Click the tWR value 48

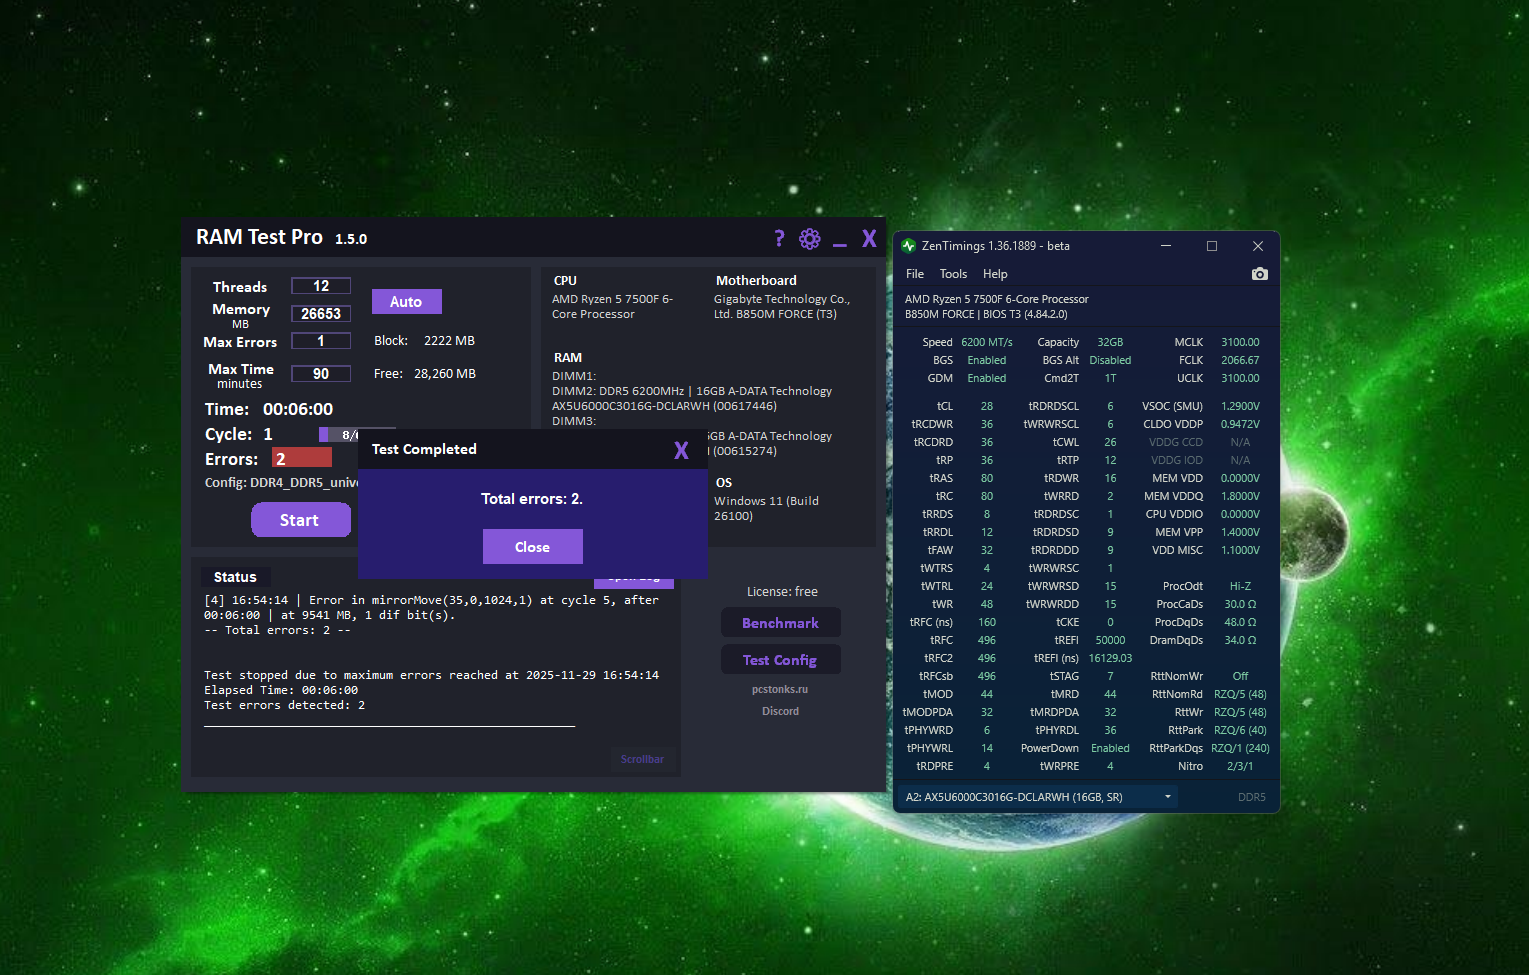[987, 604]
